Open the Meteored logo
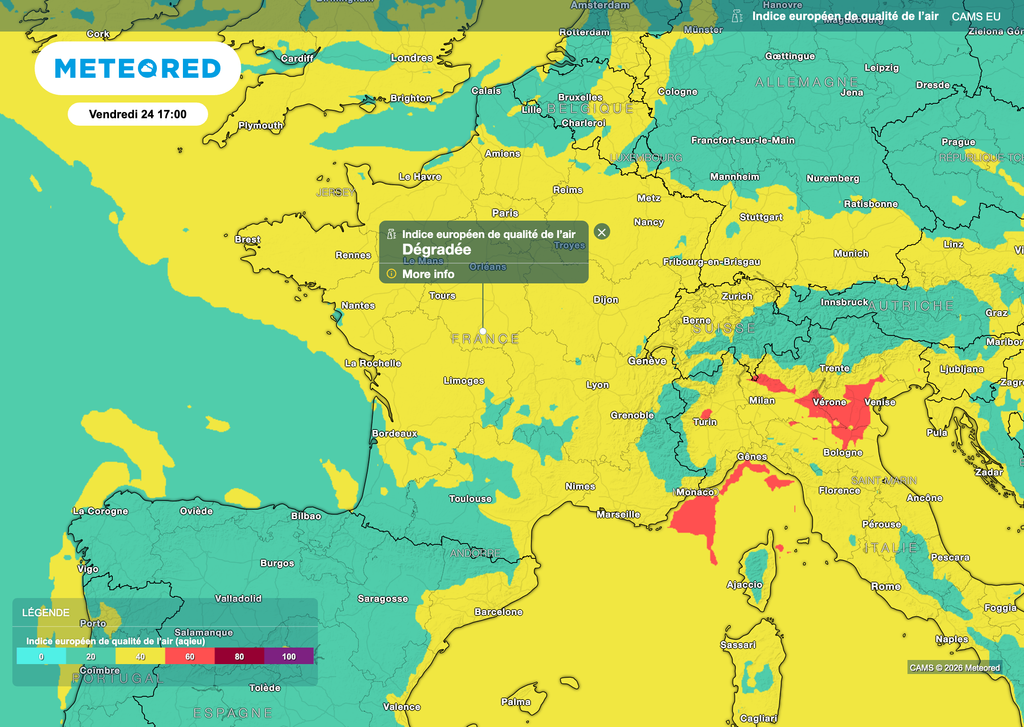1024x727 pixels. click(137, 68)
